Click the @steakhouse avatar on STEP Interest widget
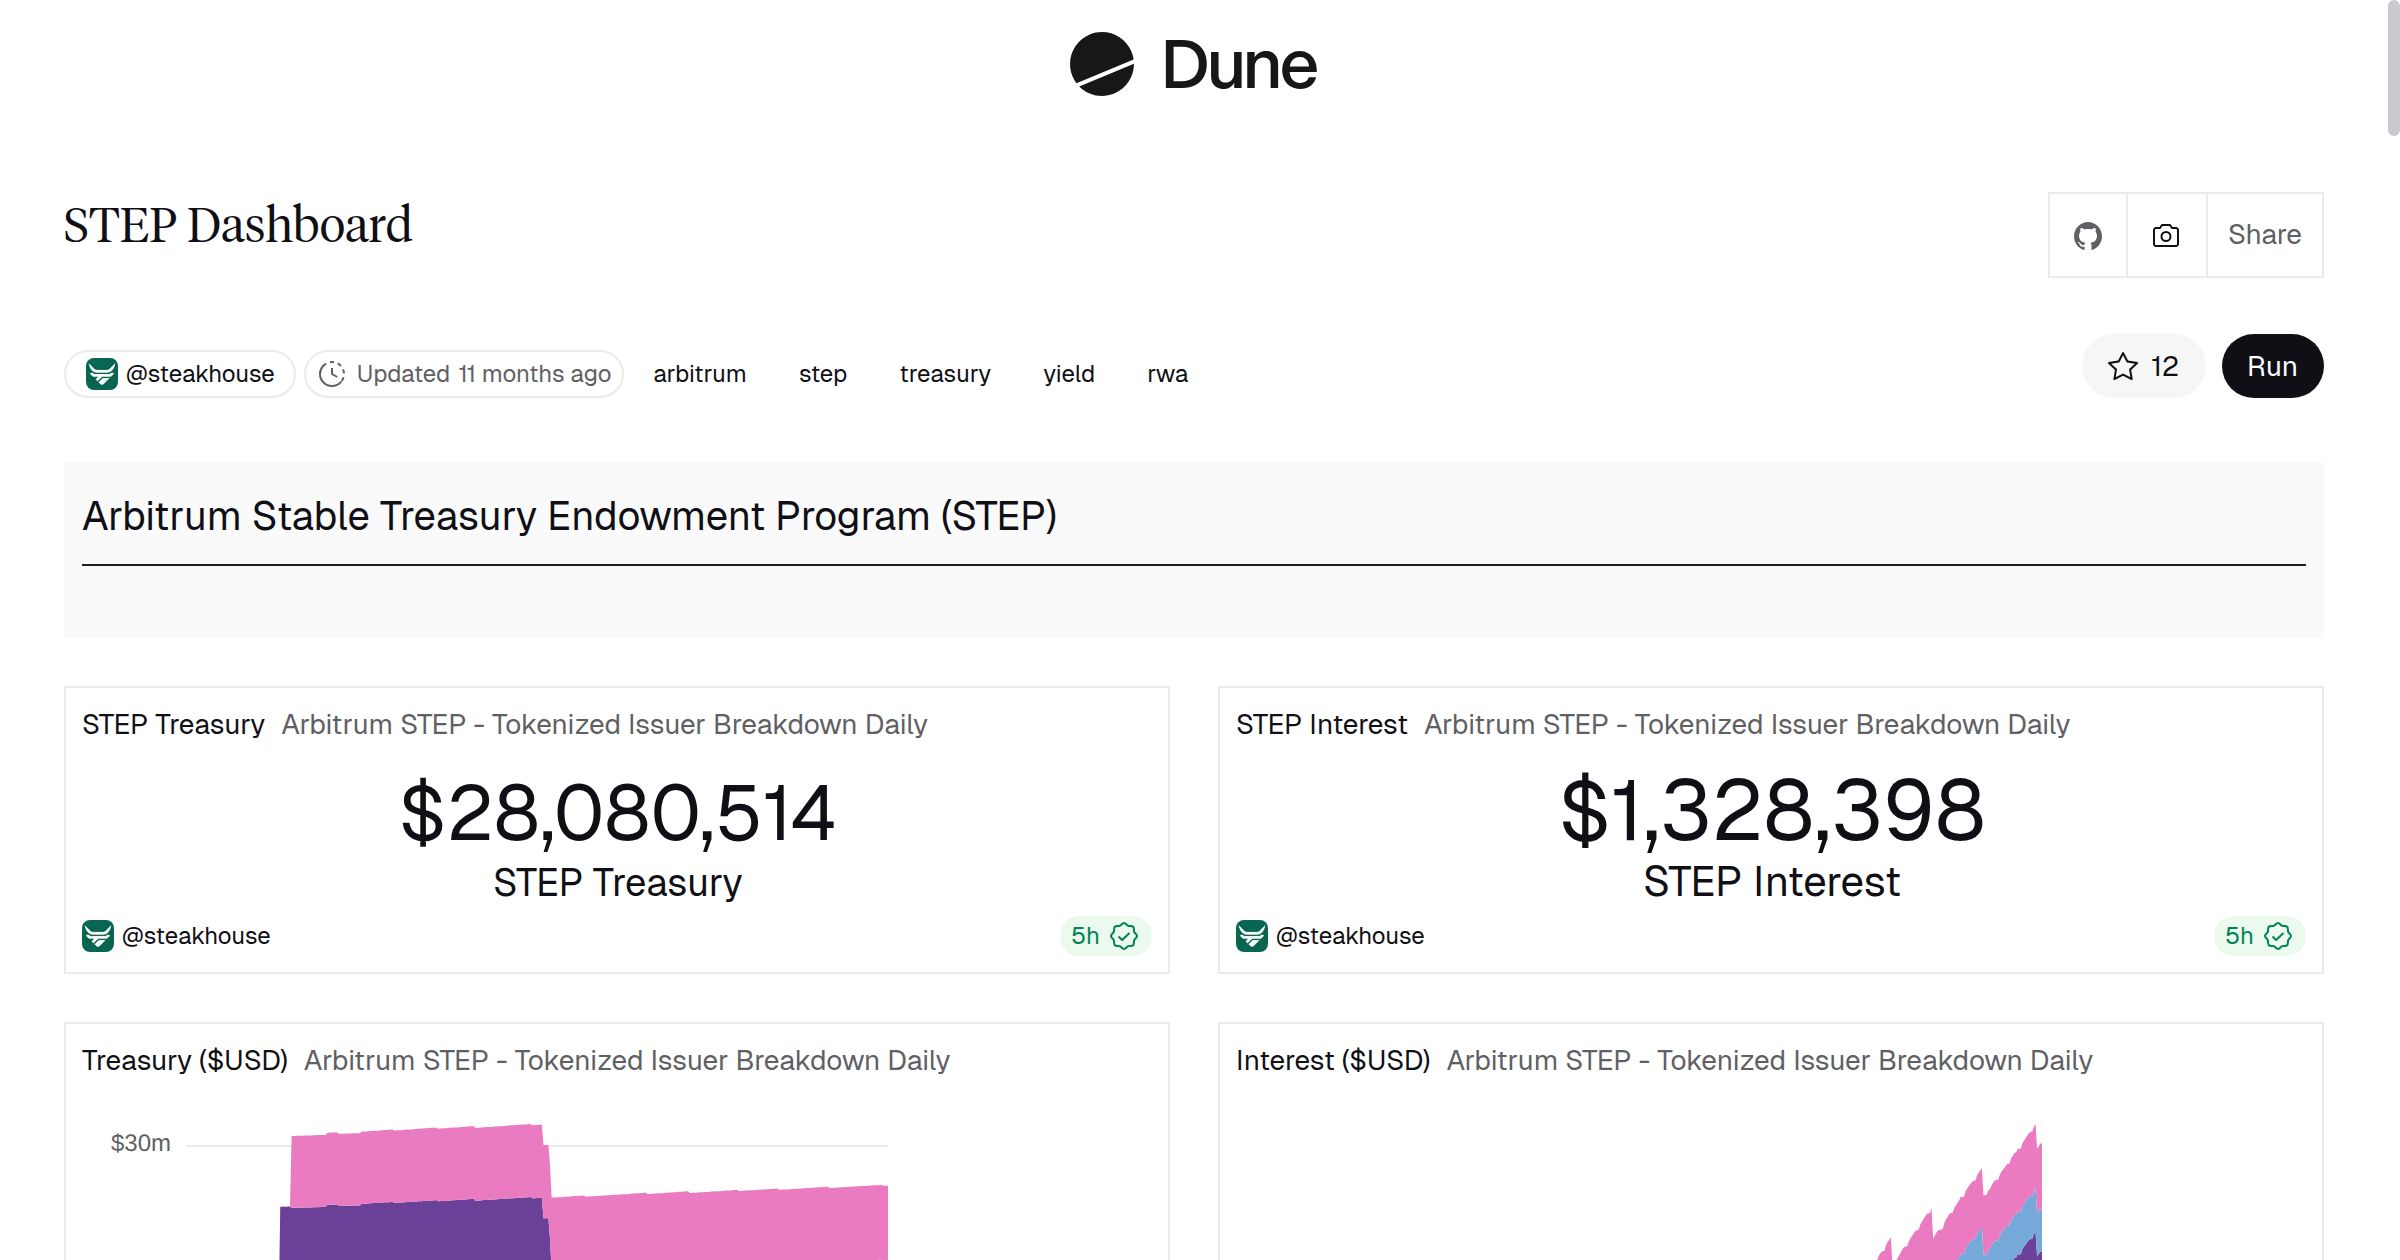 (x=1251, y=936)
